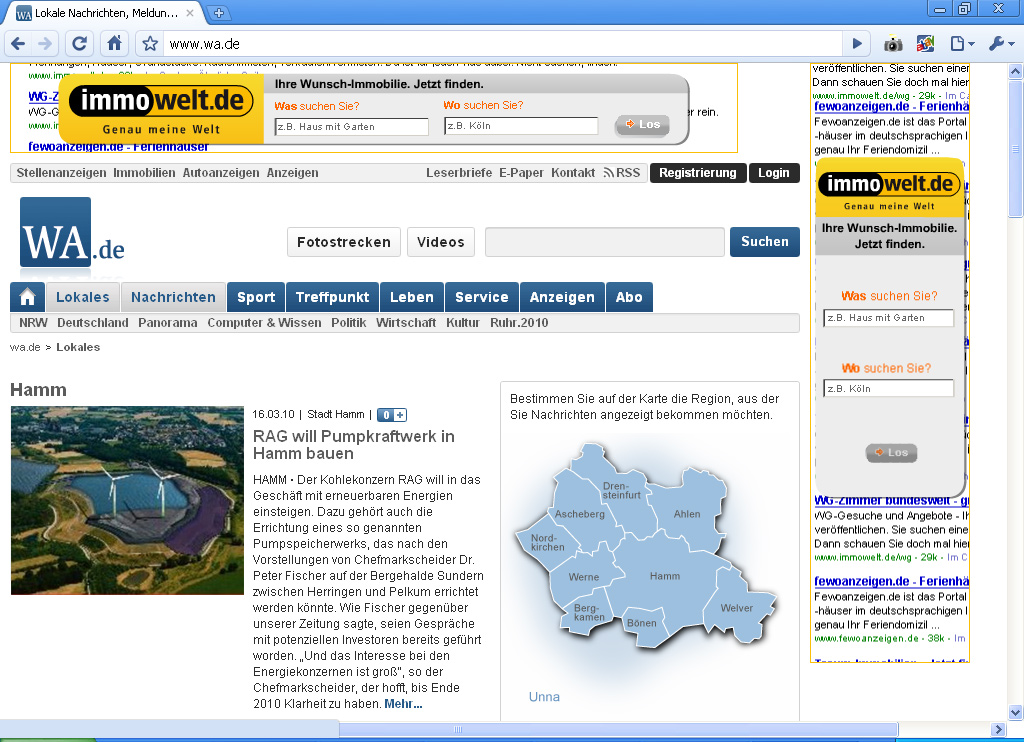Click the camera extension icon
The width and height of the screenshot is (1024, 742).
(893, 44)
